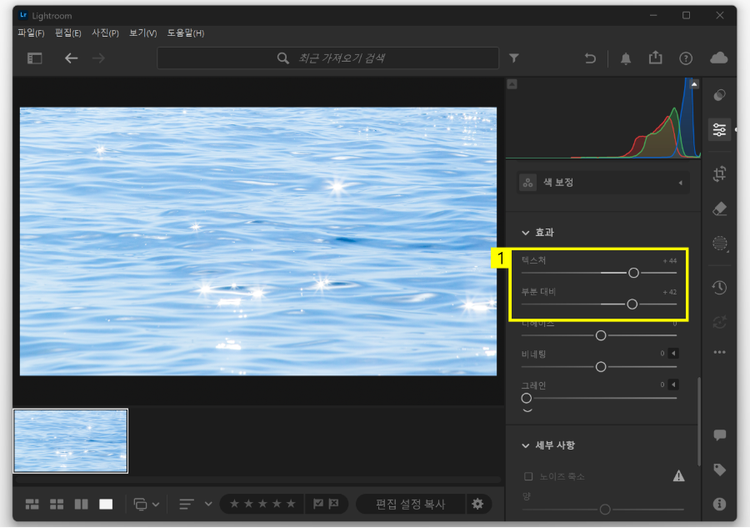The width and height of the screenshot is (750, 528).
Task: Open the 보기(V) menu
Action: click(x=143, y=33)
